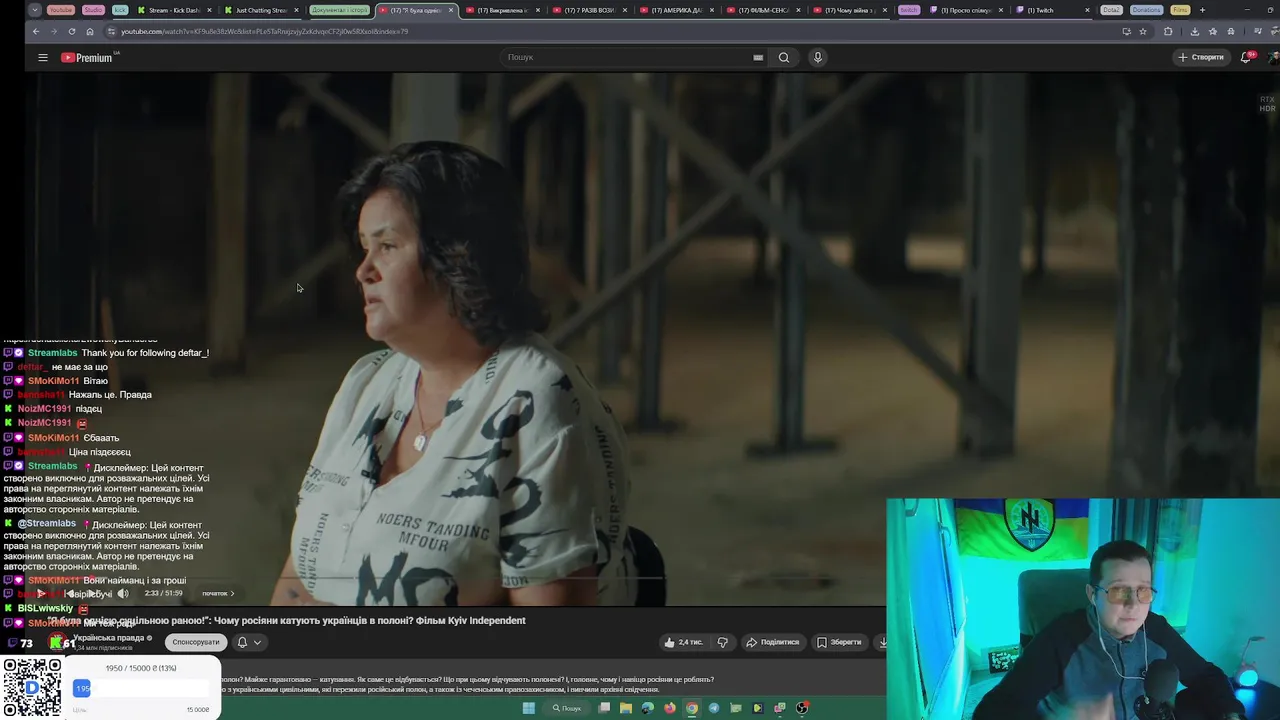Switch to (17) АМЕРИКА ДА tab
The height and width of the screenshot is (720, 1280).
[675, 10]
